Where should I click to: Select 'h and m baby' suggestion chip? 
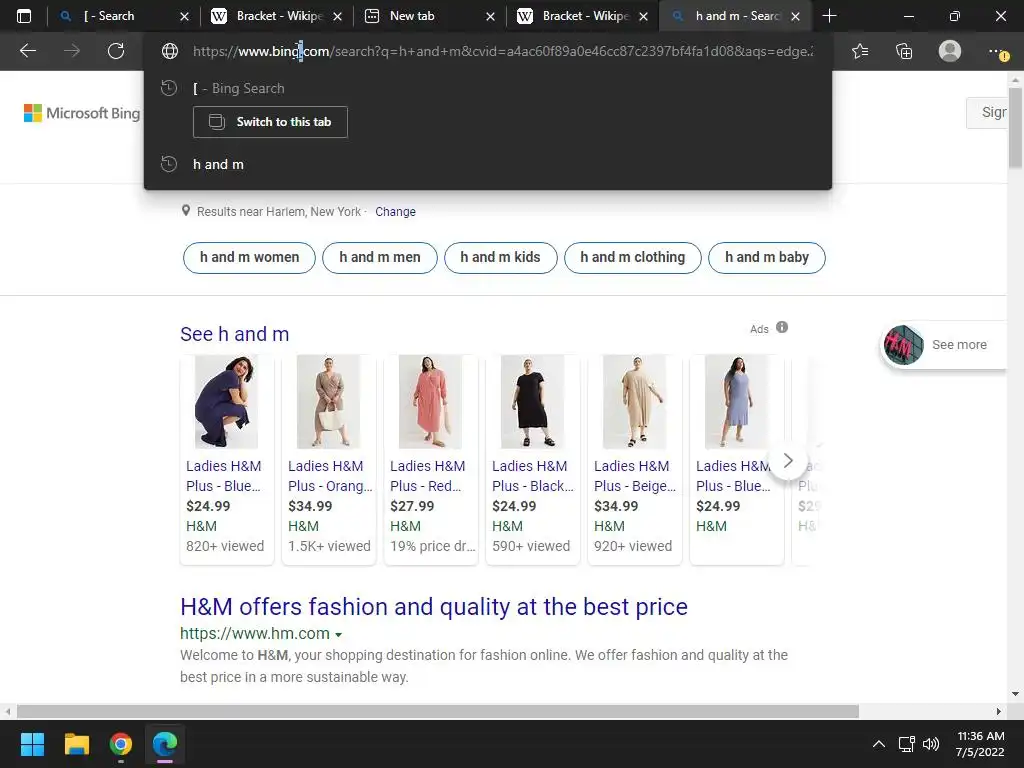pos(767,257)
